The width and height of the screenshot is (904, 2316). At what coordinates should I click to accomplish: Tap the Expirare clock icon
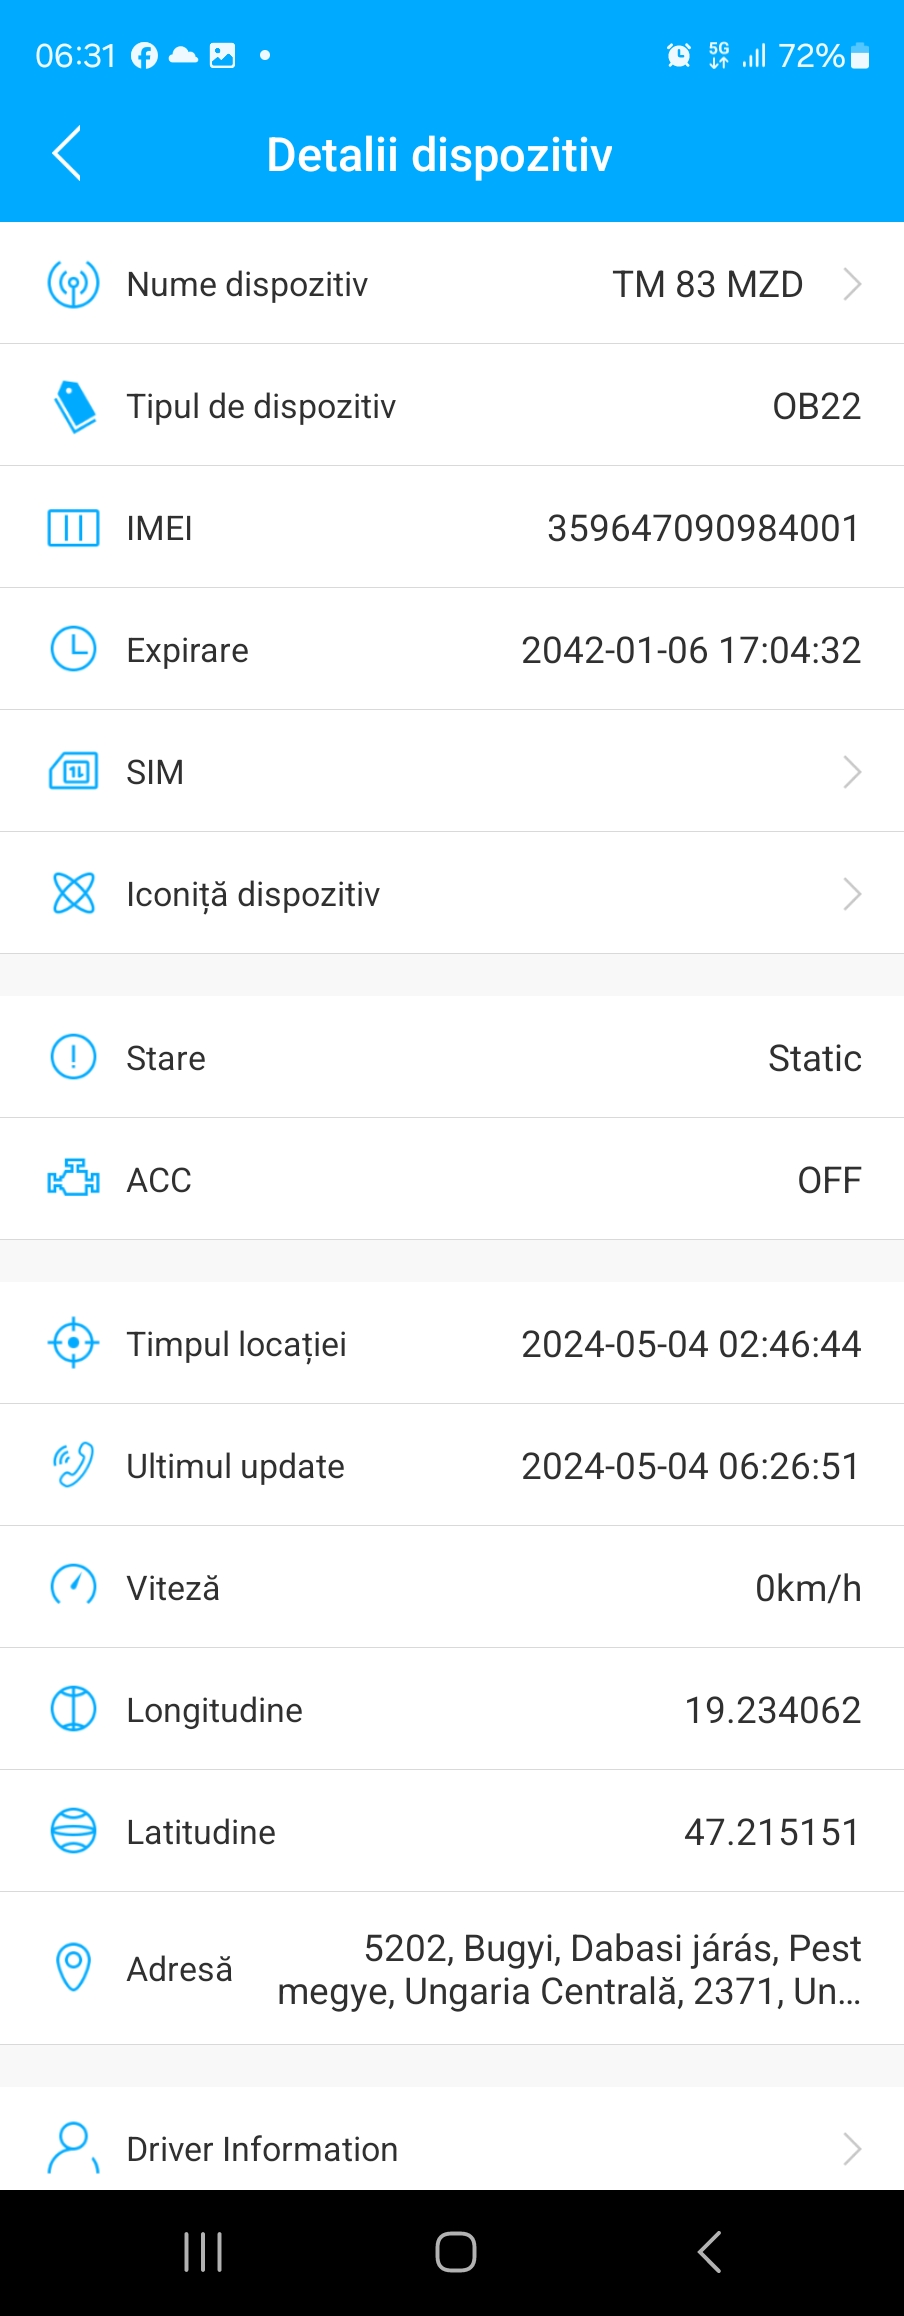click(73, 649)
